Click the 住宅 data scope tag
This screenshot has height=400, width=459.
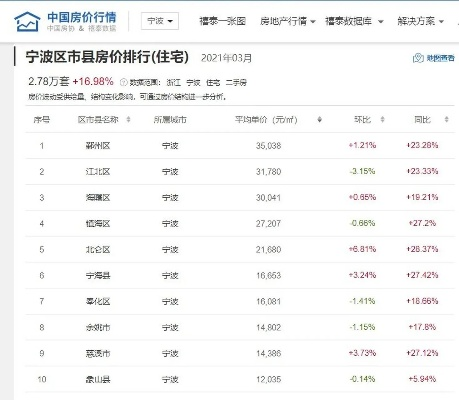pyautogui.click(x=213, y=82)
